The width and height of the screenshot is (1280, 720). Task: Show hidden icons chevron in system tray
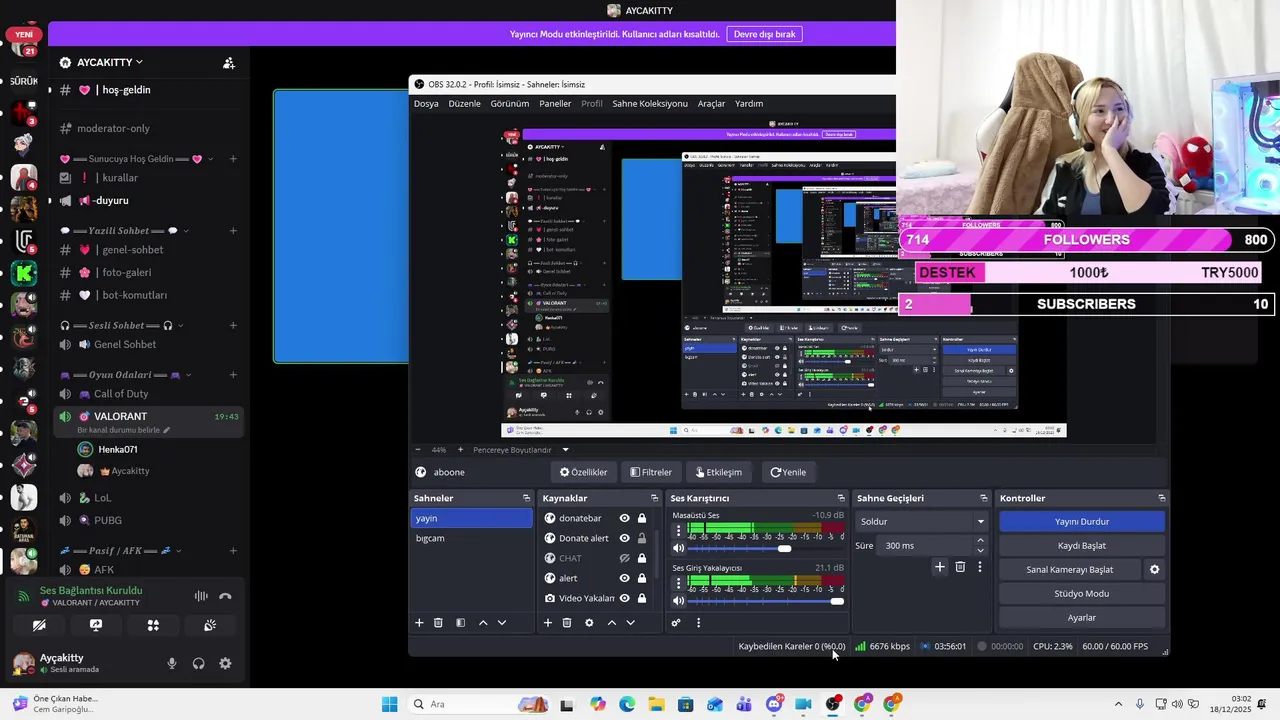[x=1118, y=704]
